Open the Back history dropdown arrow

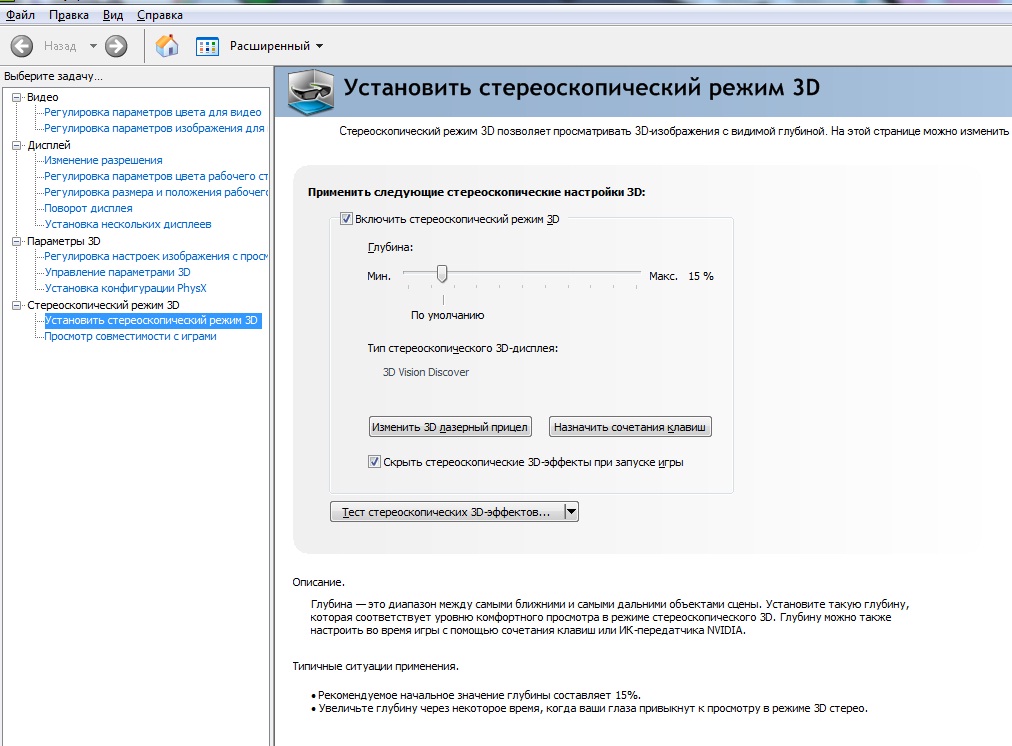click(x=93, y=46)
